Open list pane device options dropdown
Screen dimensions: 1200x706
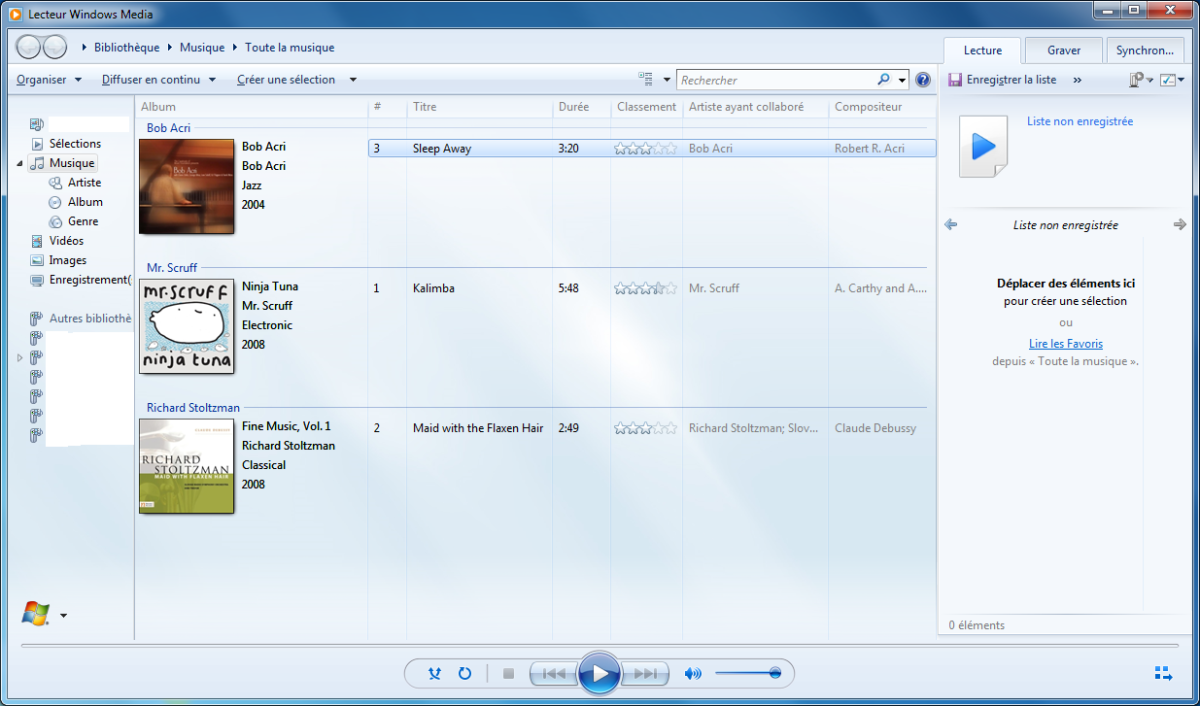click(x=1141, y=80)
